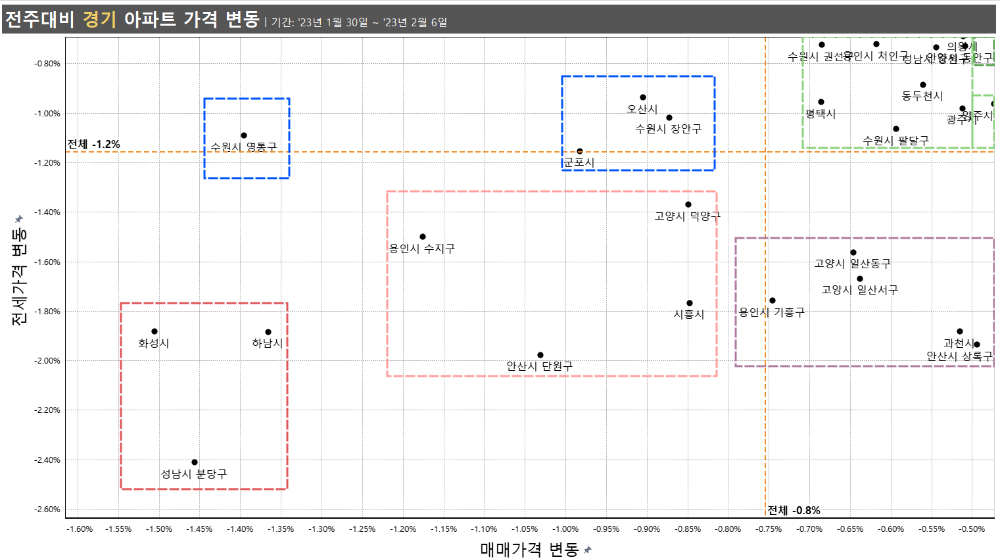Click the pin icon beside 전세가격 변동 axis title

(19, 219)
